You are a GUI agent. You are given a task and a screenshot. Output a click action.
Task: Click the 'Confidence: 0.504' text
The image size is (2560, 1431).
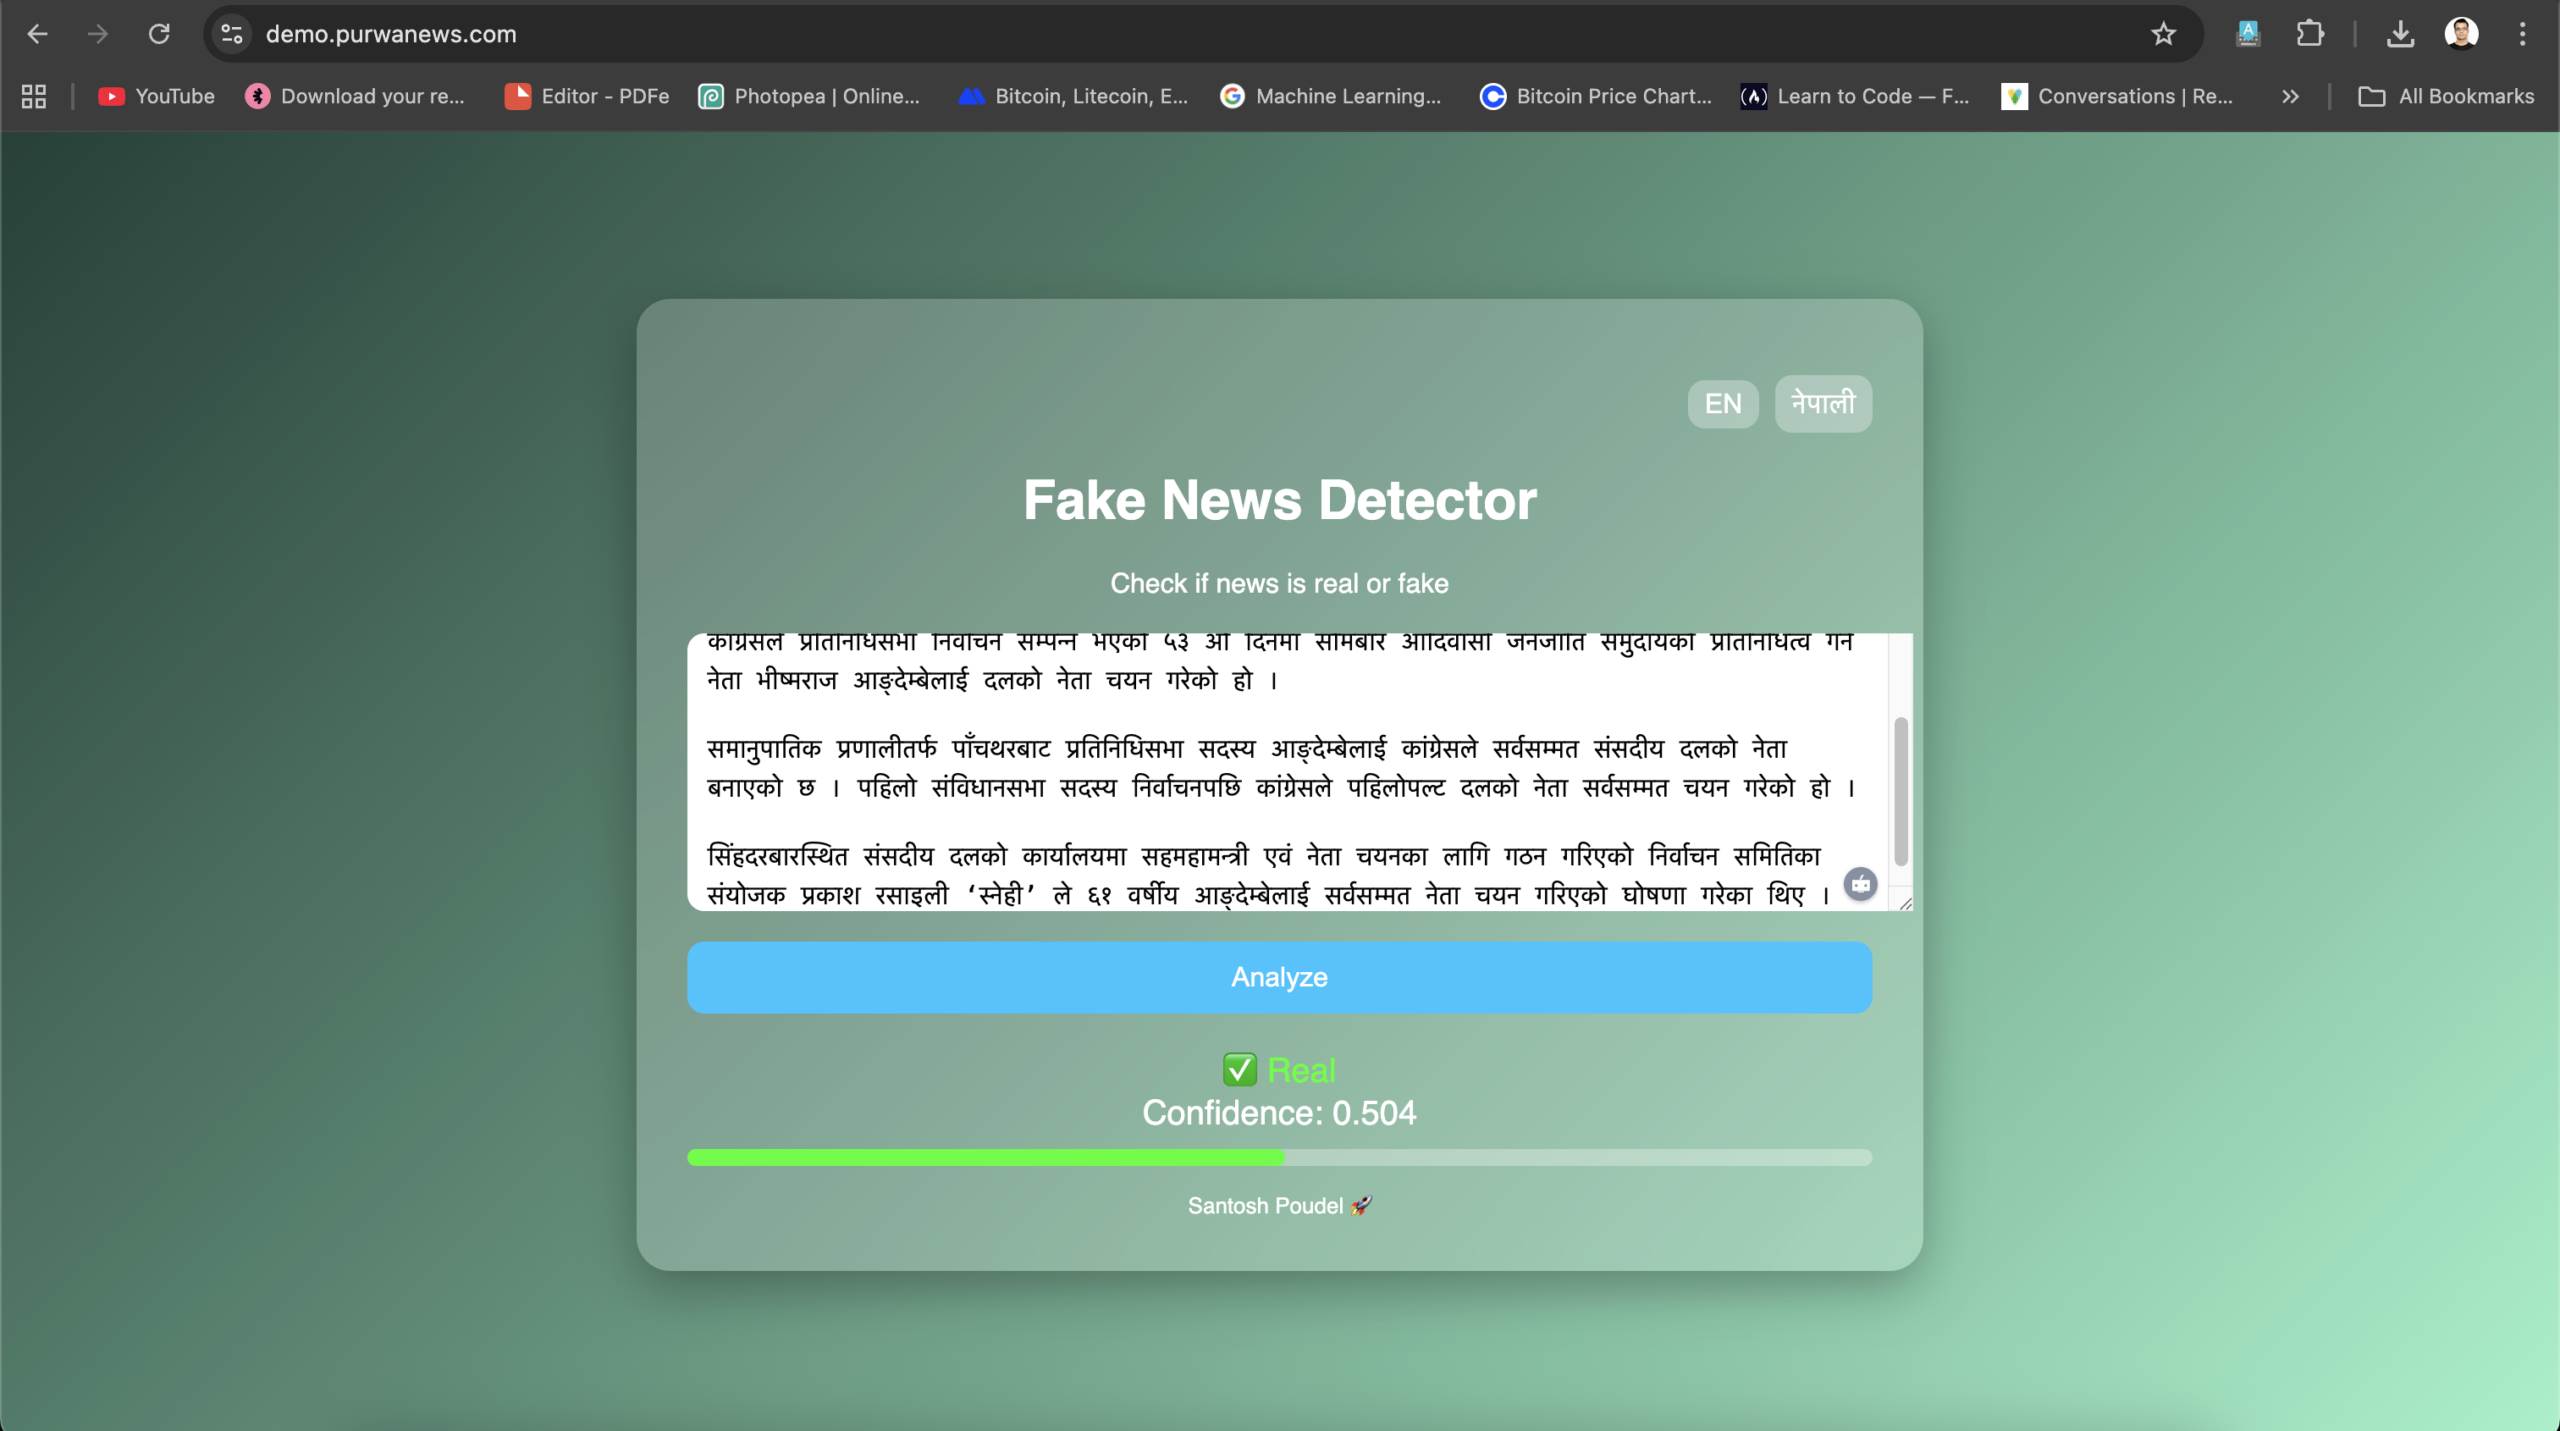coord(1279,1113)
